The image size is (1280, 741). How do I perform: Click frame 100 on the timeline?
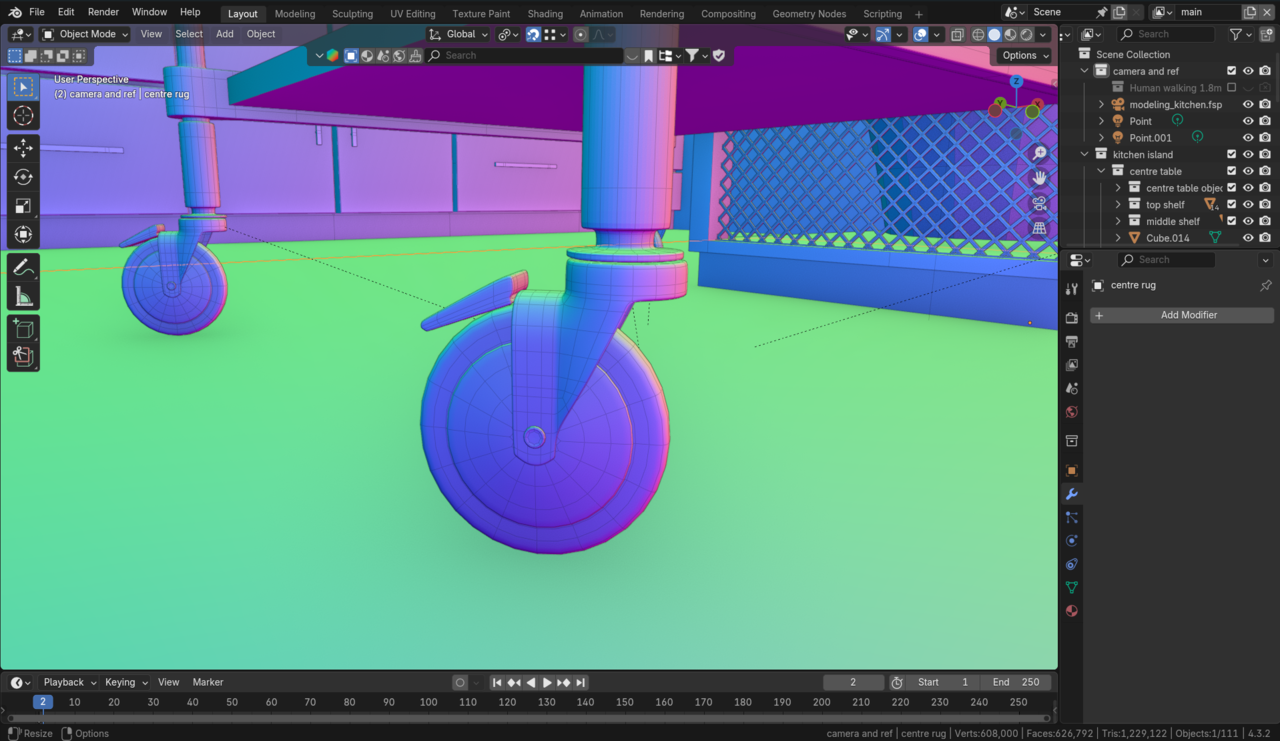click(428, 702)
